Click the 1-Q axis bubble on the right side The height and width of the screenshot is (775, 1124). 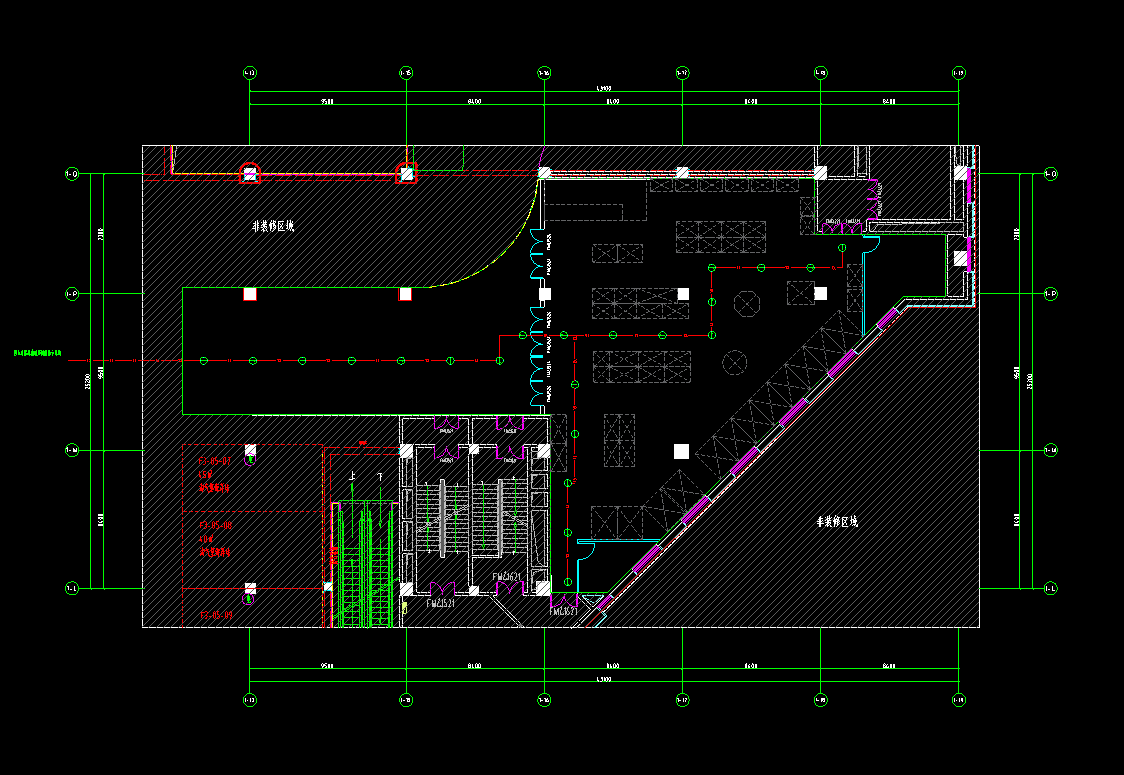coord(1050,175)
